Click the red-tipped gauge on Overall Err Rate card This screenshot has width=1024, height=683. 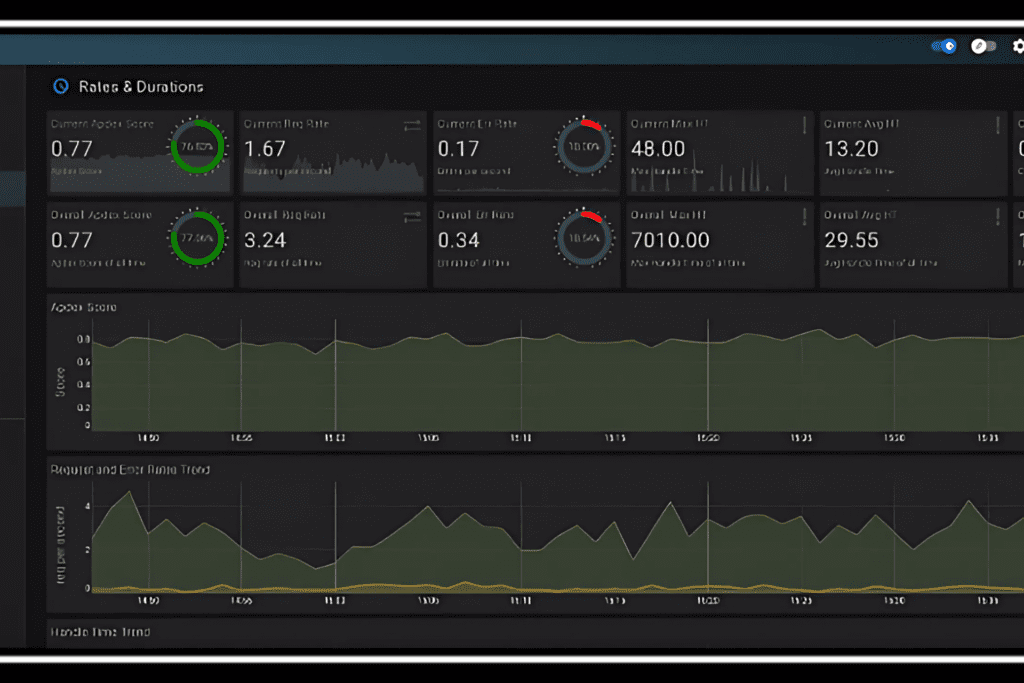[584, 238]
